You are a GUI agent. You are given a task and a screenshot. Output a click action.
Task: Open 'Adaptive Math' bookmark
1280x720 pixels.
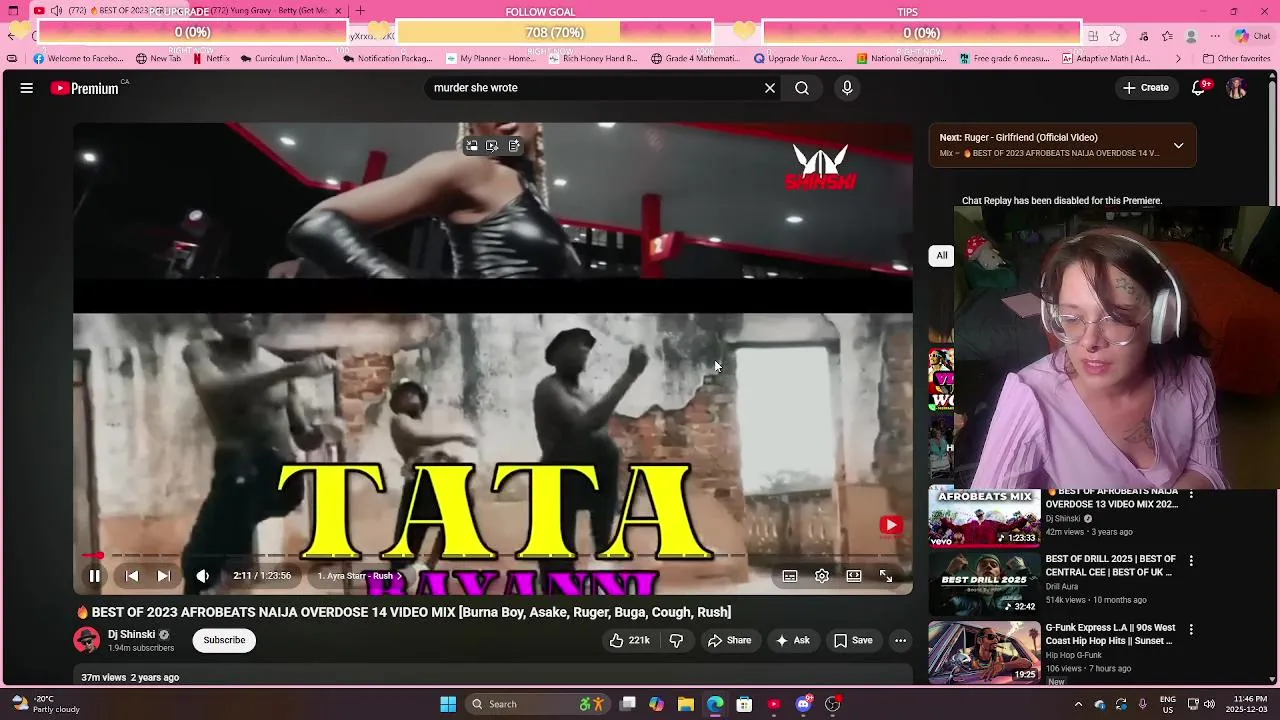pos(1106,59)
